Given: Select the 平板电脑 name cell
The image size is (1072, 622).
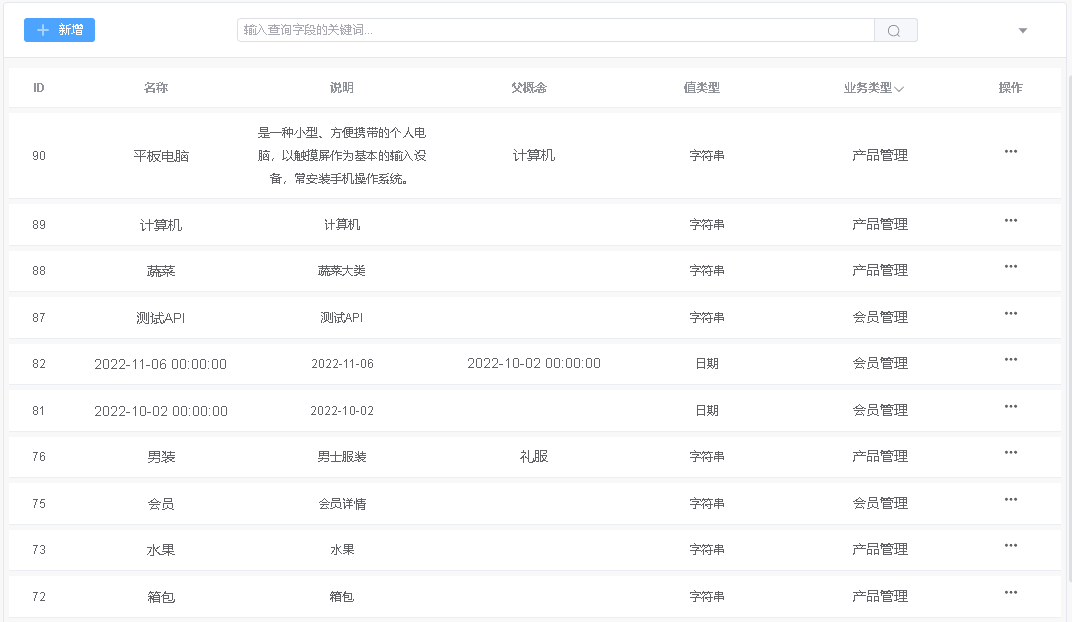Looking at the screenshot, I should pos(161,156).
